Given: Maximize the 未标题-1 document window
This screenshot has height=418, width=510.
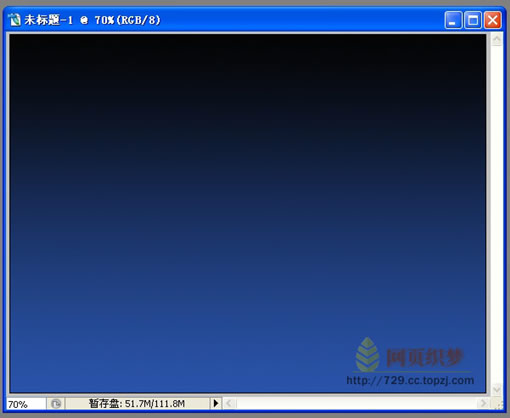Looking at the screenshot, I should (x=473, y=20).
